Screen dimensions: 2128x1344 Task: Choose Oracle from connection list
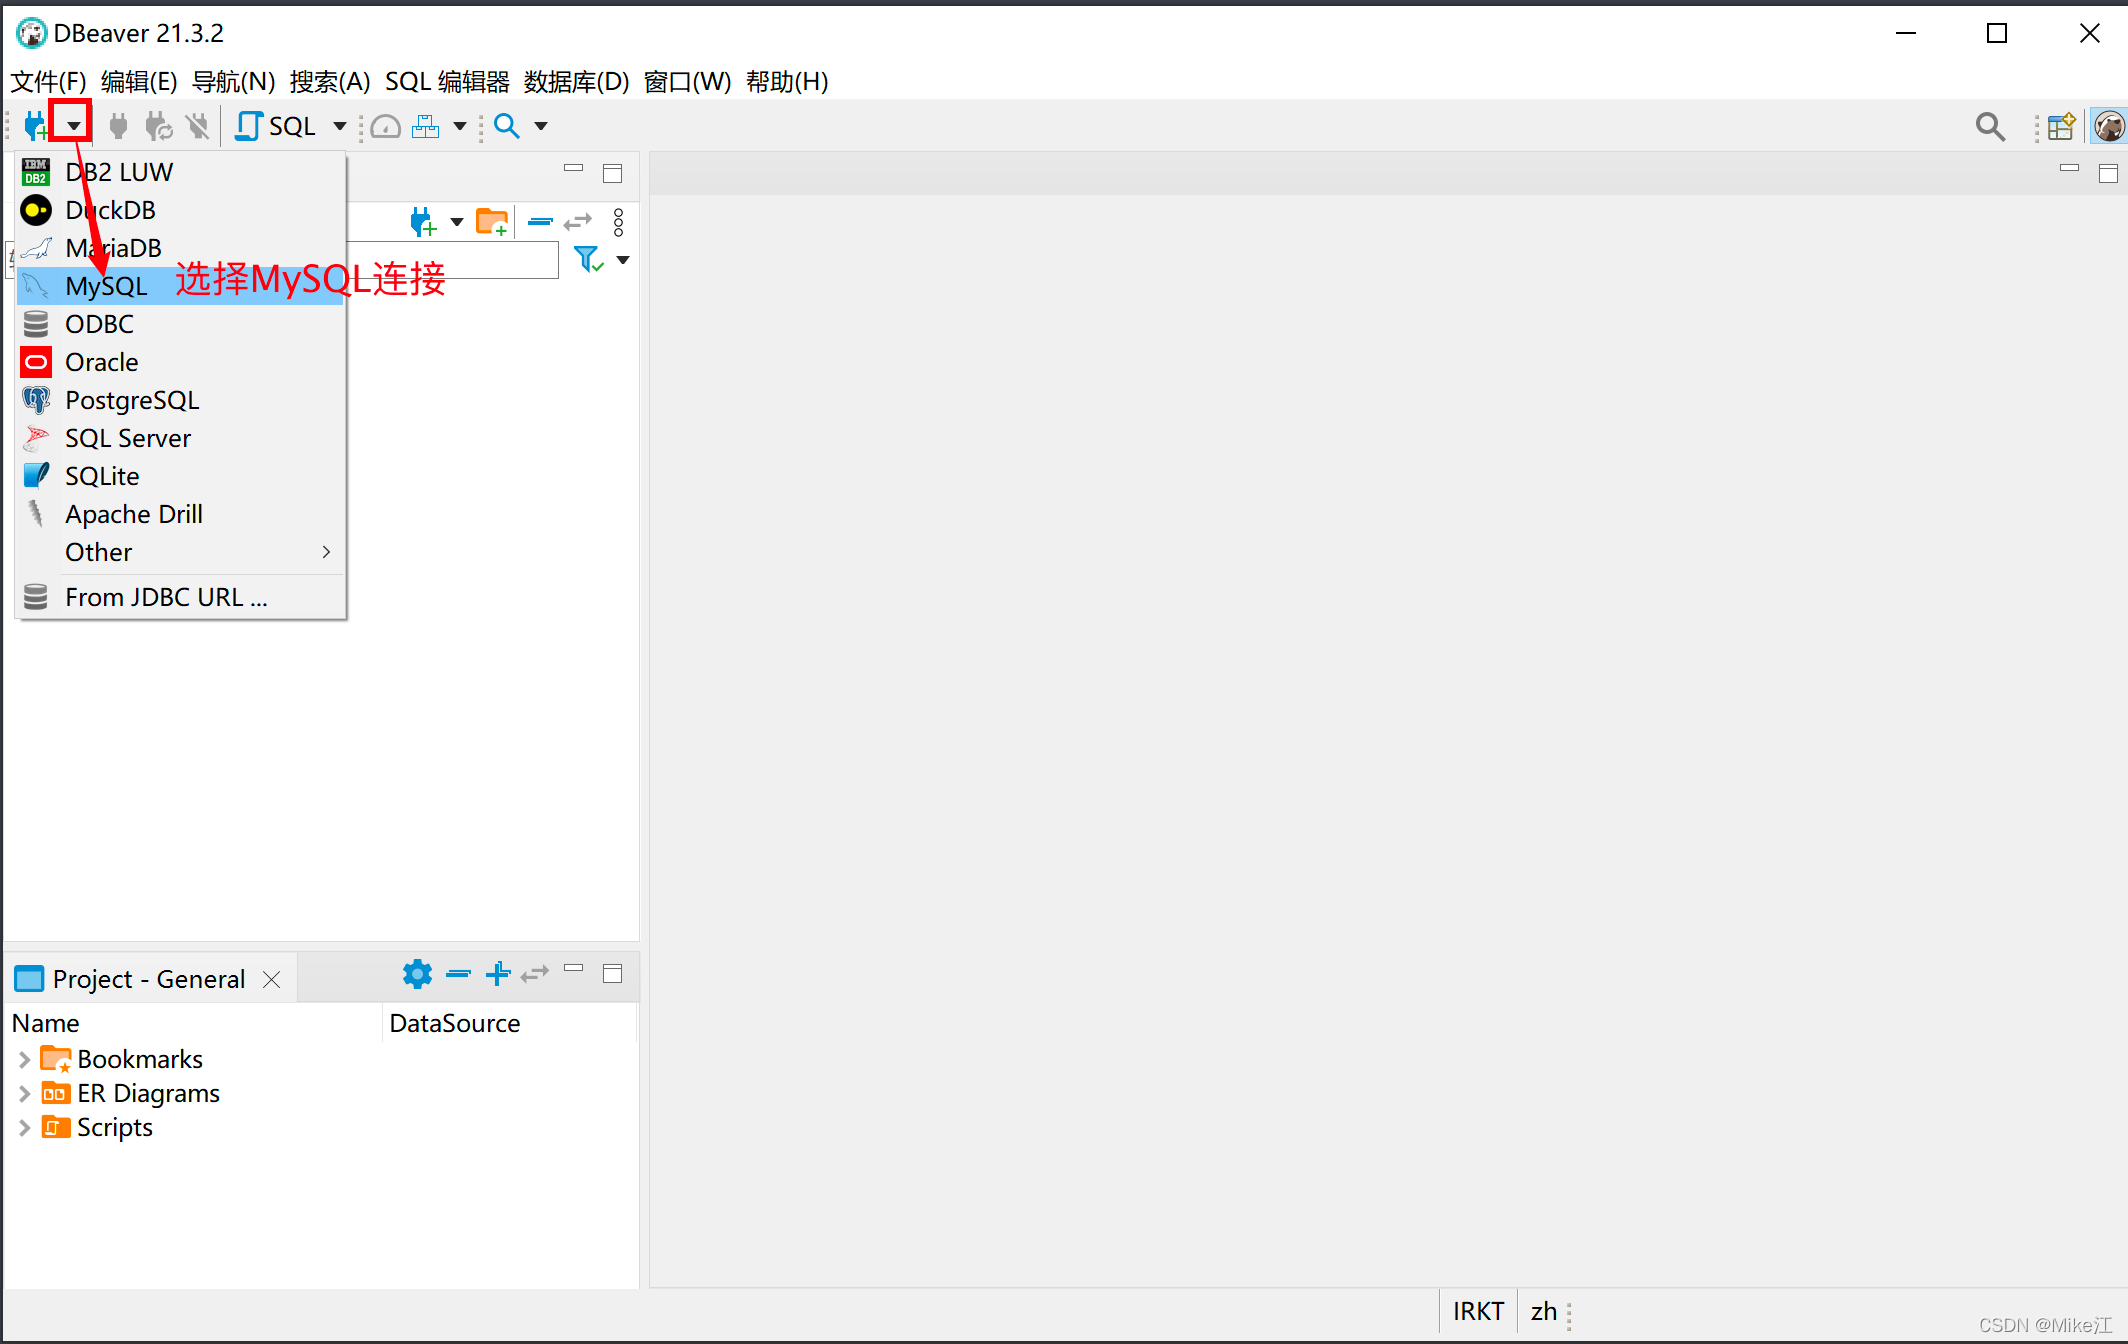coord(180,362)
